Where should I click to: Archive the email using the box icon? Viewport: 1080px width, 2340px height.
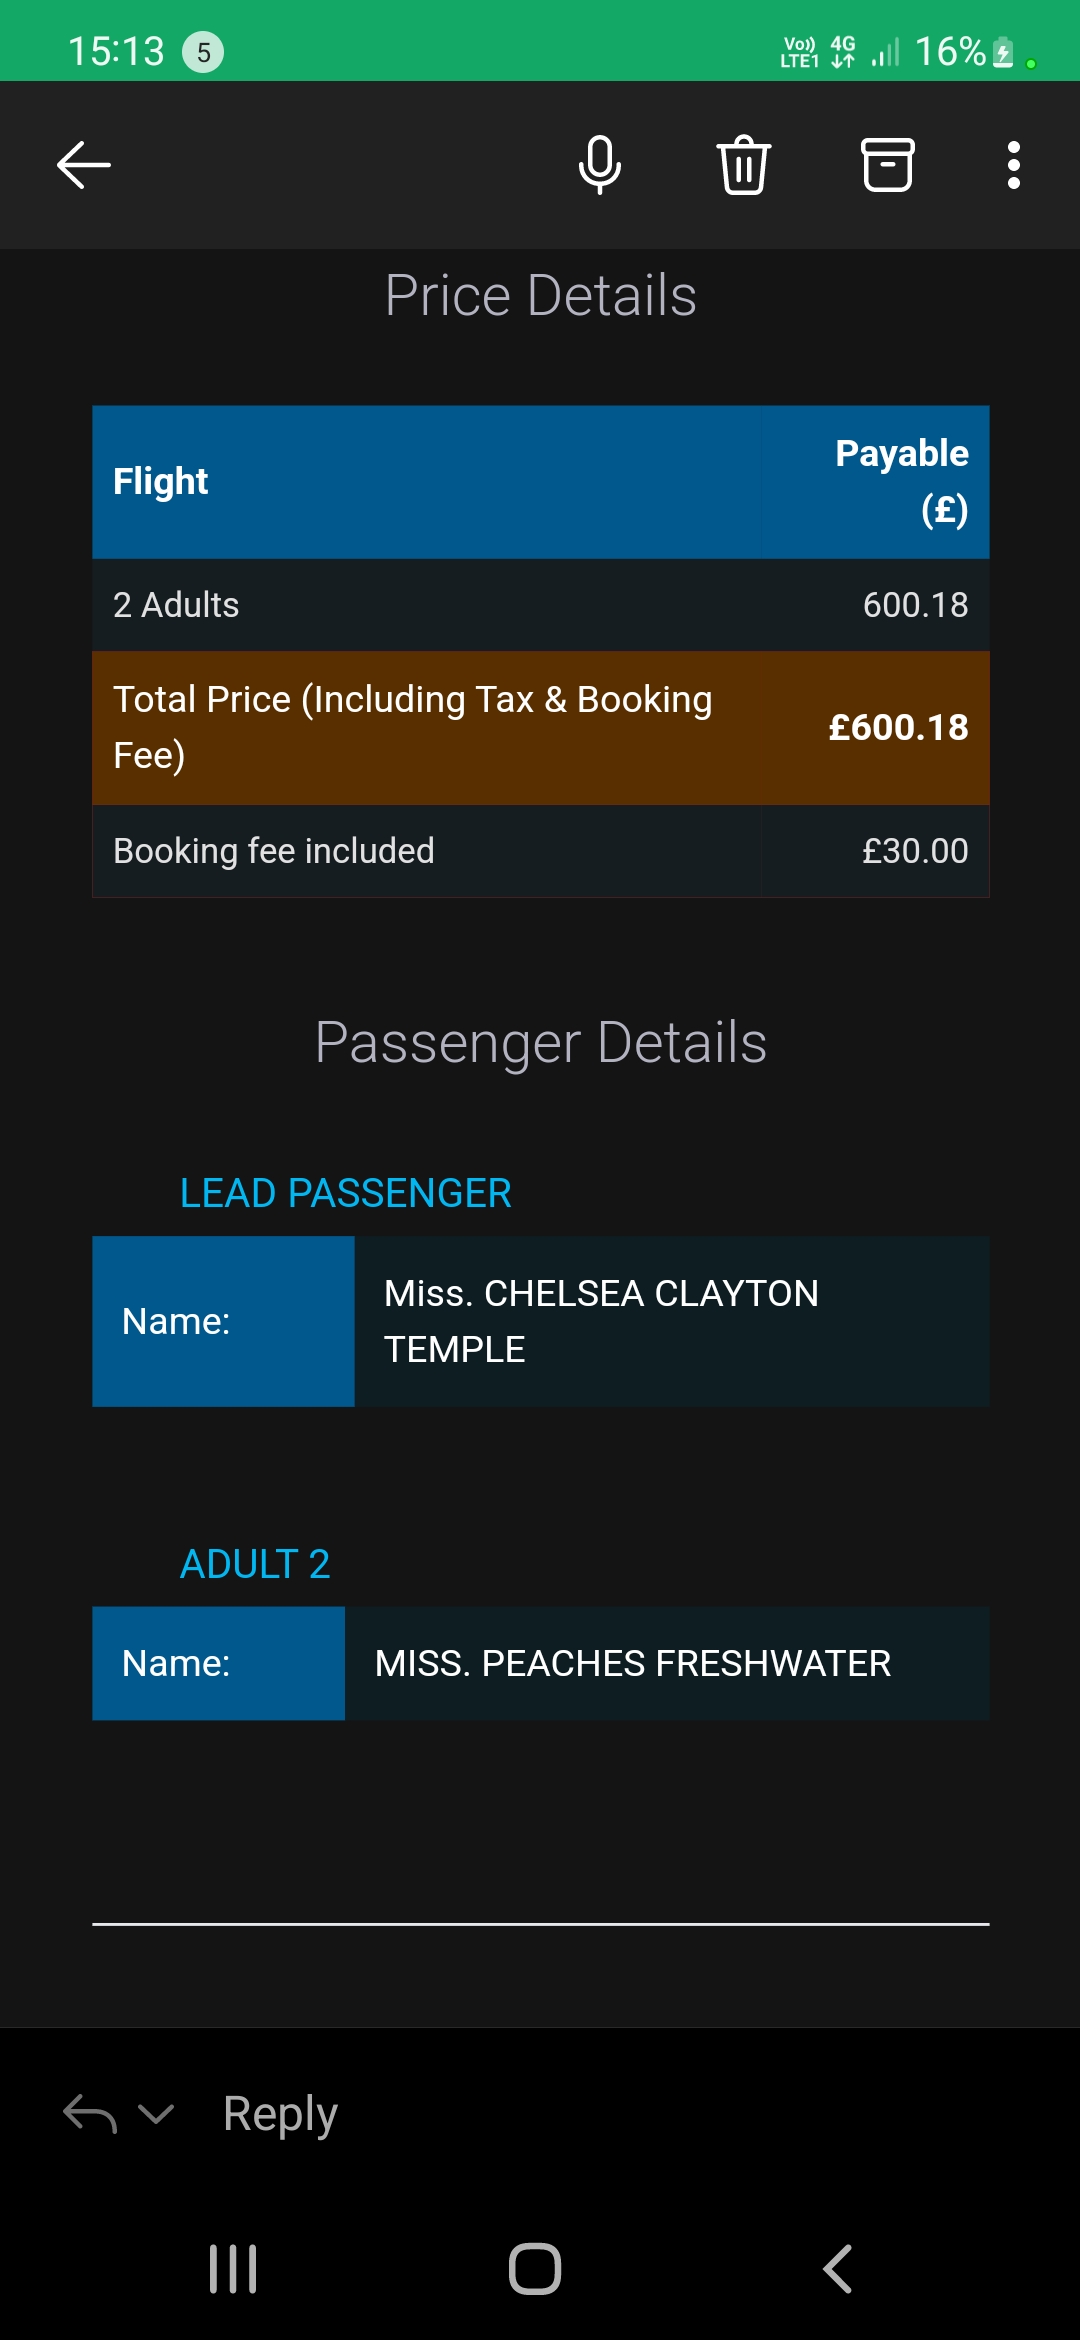click(887, 165)
